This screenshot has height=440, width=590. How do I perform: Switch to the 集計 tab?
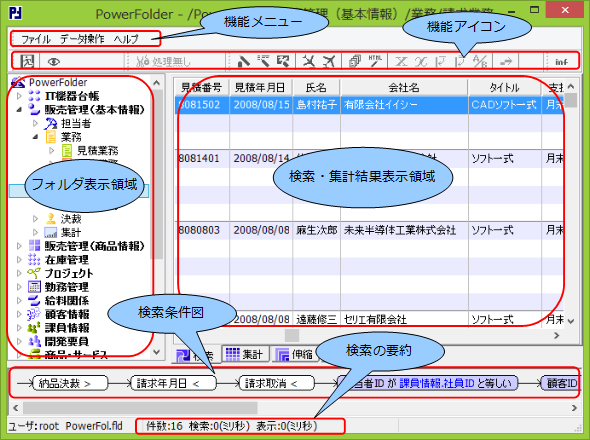[x=245, y=354]
